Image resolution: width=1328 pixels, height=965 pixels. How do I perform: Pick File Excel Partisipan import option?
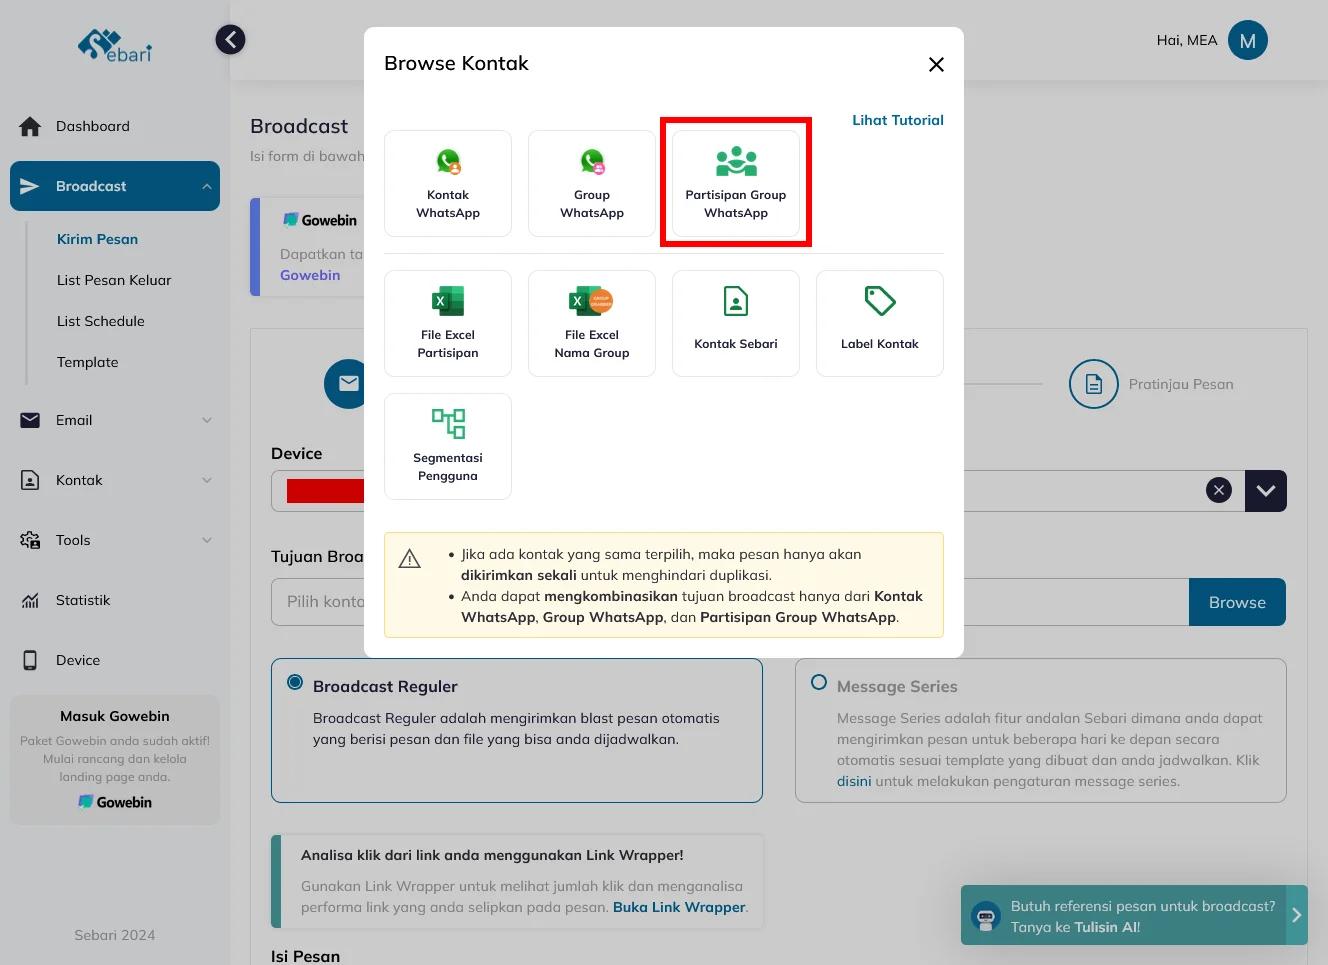click(448, 323)
